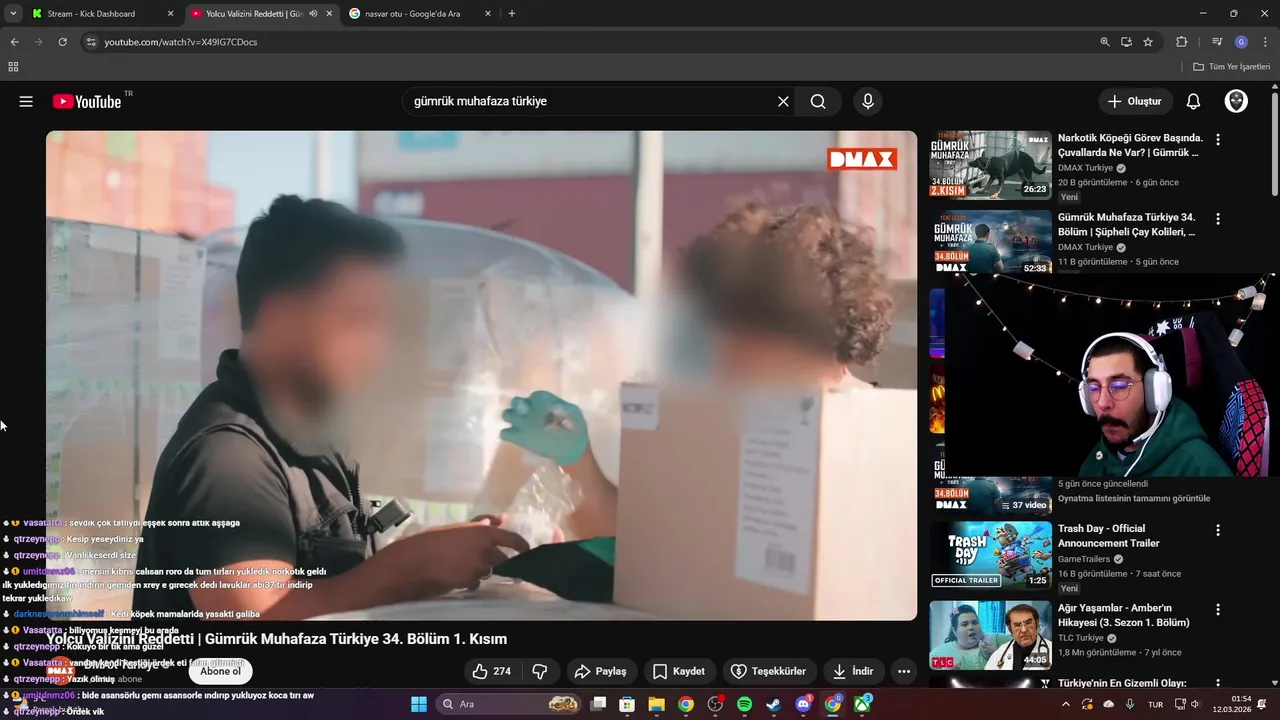Open Steam from the taskbar
Image resolution: width=1280 pixels, height=720 pixels.
click(773, 704)
